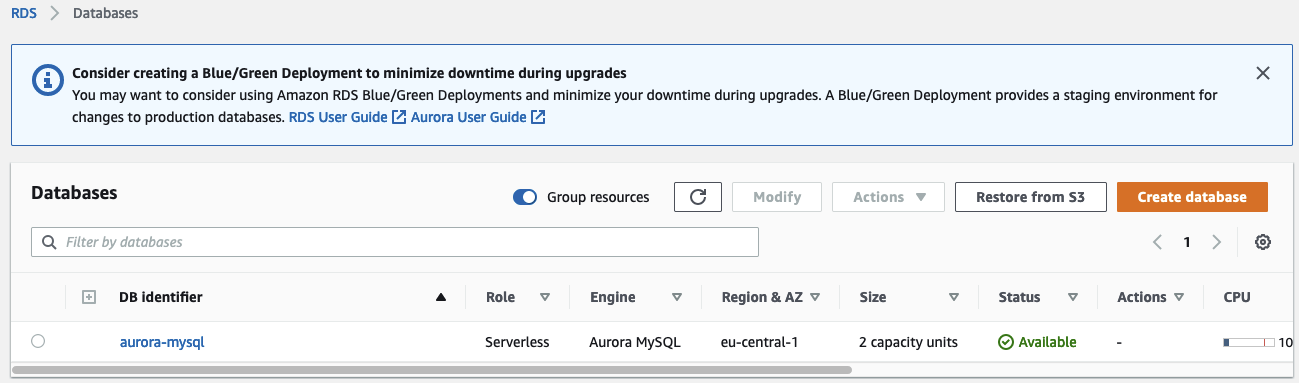Click Create database button
1299x383 pixels.
[x=1192, y=197]
